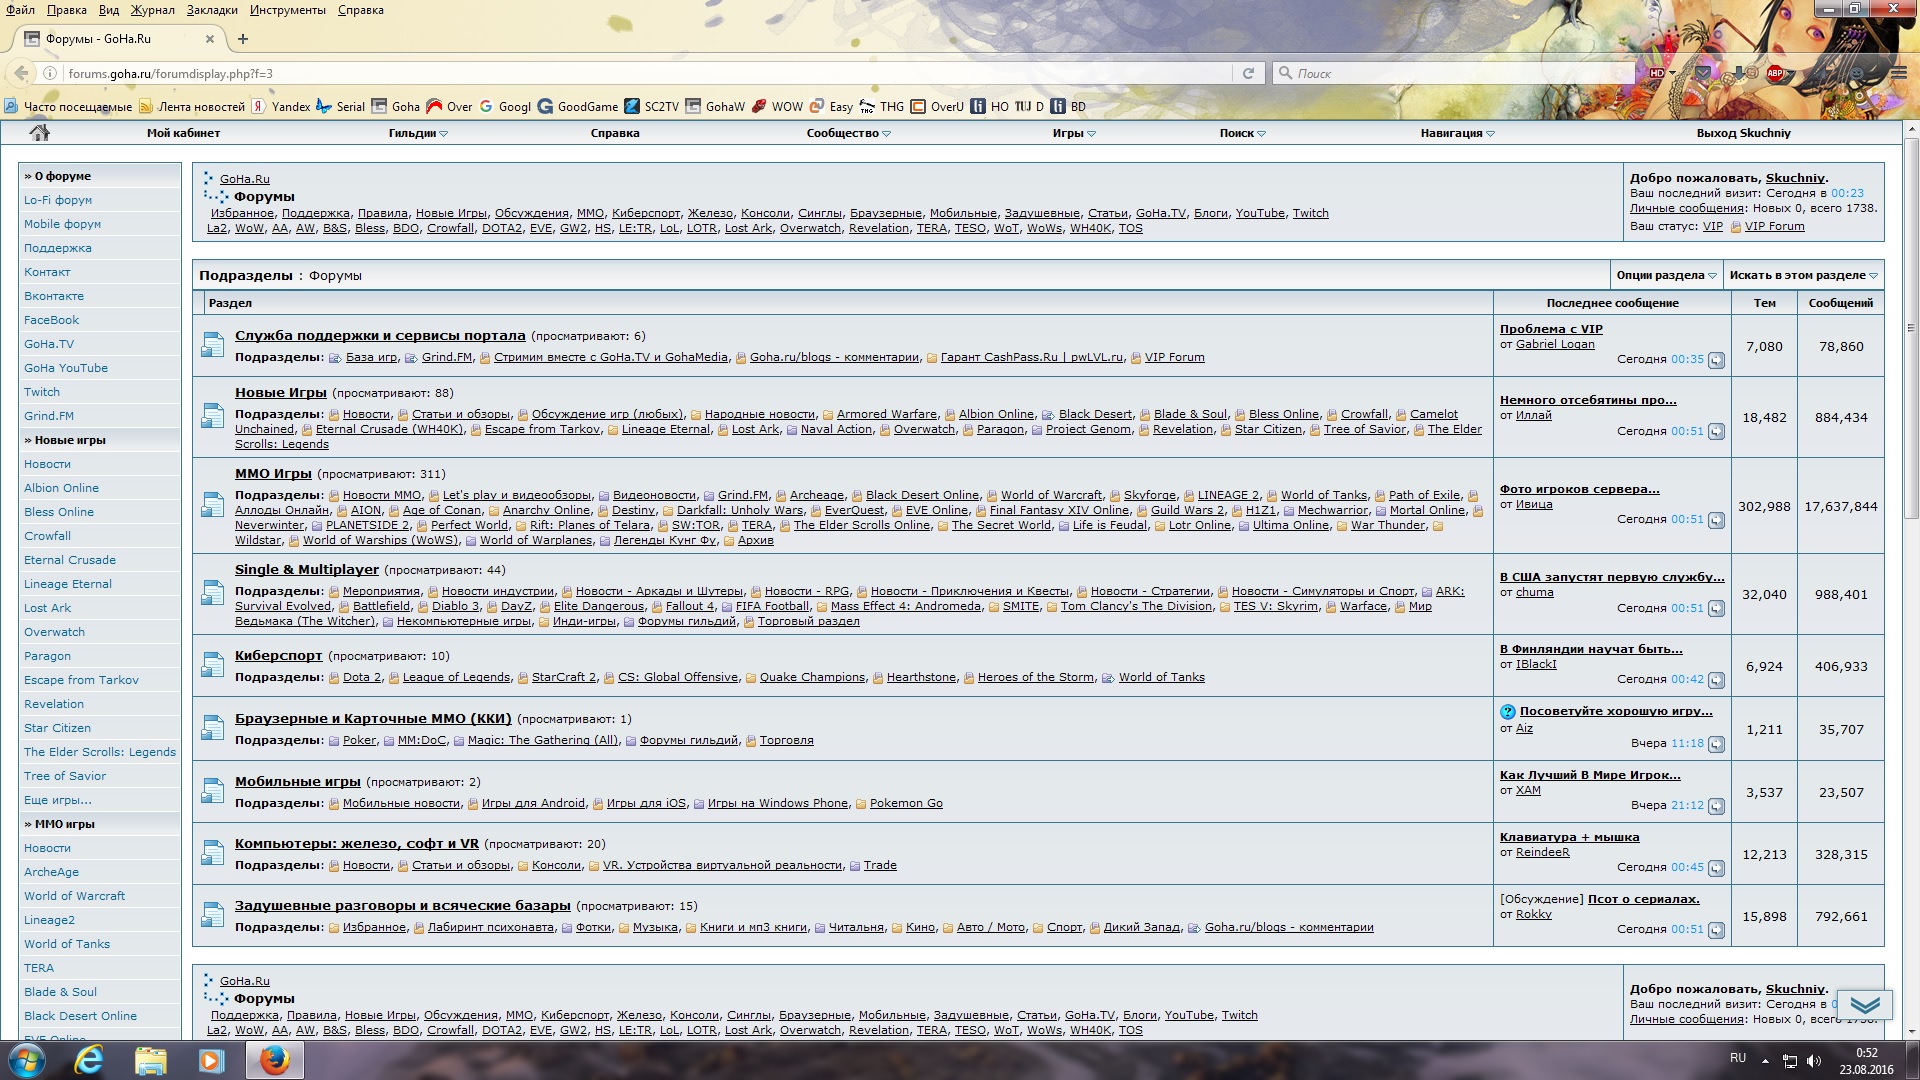Go to the last post in the 'Клавиатура + мышка' row
Image resolution: width=1920 pixels, height=1080 pixels.
coord(1716,868)
